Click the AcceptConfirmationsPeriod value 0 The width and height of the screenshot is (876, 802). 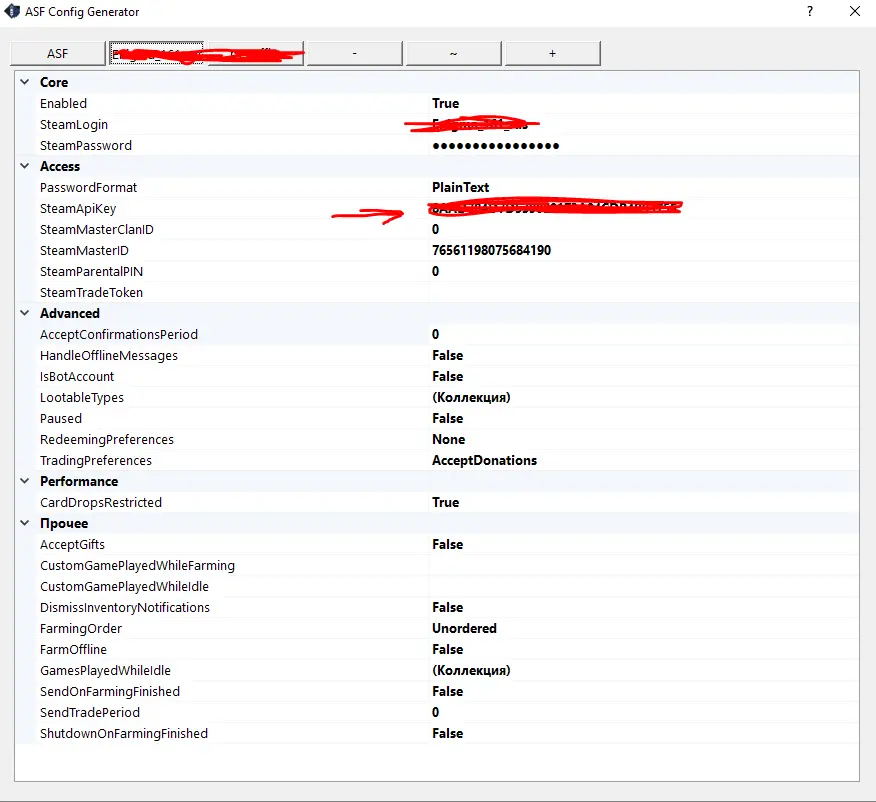[x=435, y=334]
